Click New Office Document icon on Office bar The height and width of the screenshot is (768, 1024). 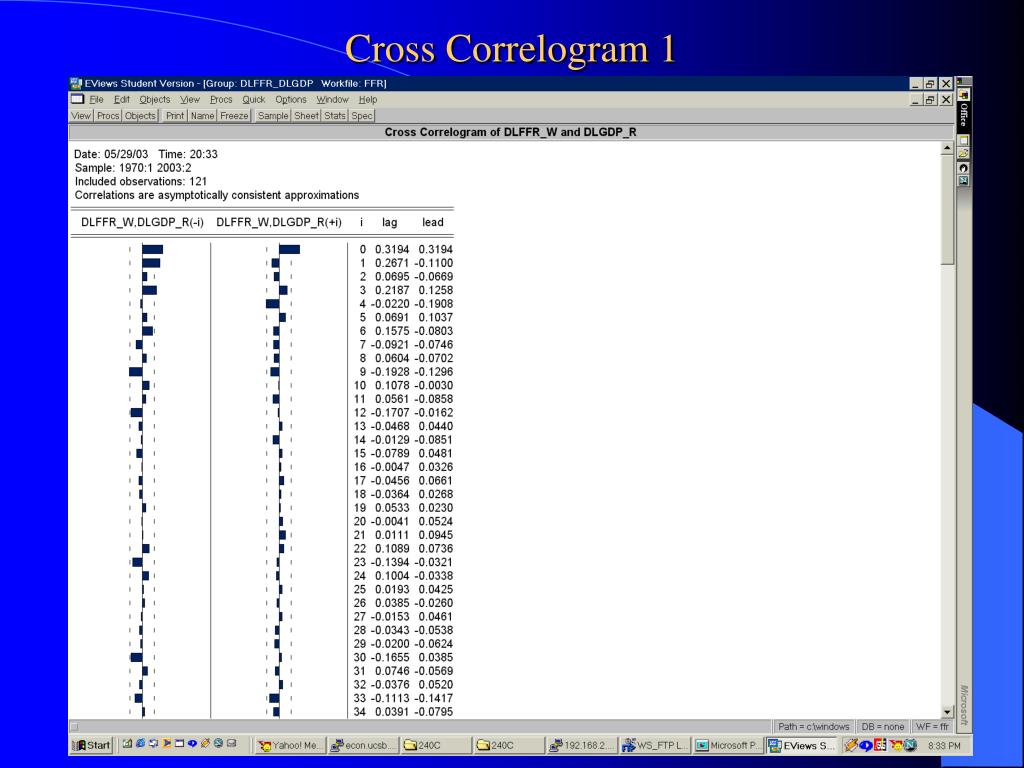[964, 140]
